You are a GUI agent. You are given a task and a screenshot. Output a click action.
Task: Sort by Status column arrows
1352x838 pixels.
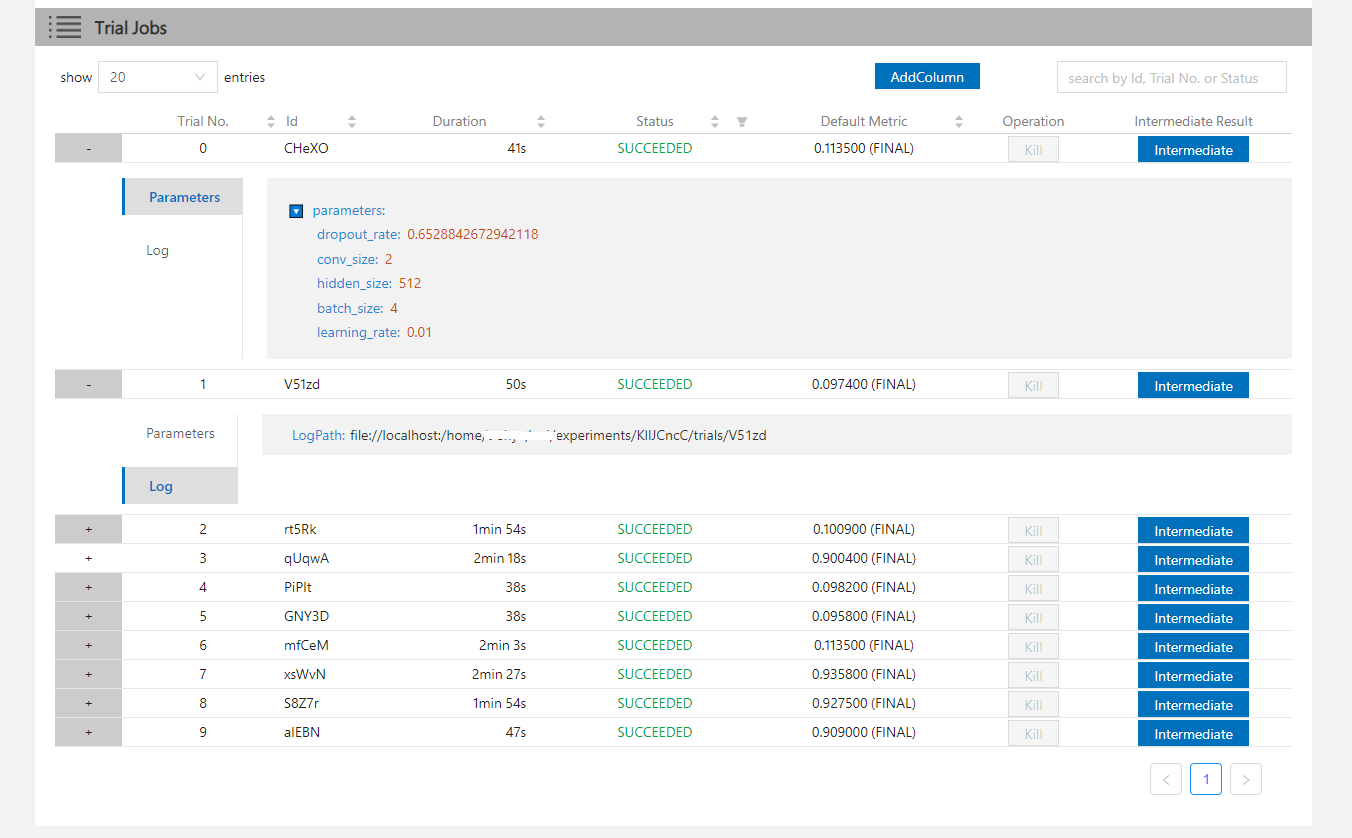pyautogui.click(x=715, y=122)
